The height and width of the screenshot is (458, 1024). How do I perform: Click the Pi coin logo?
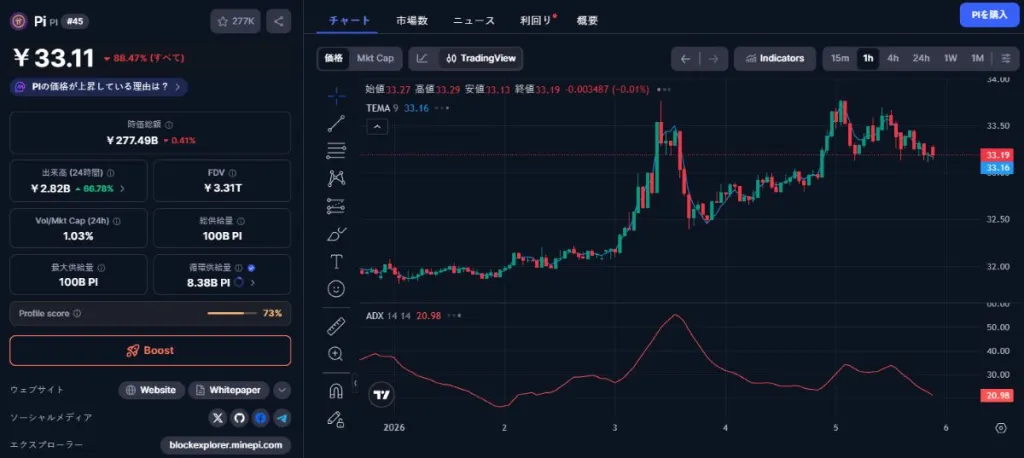pyautogui.click(x=18, y=22)
